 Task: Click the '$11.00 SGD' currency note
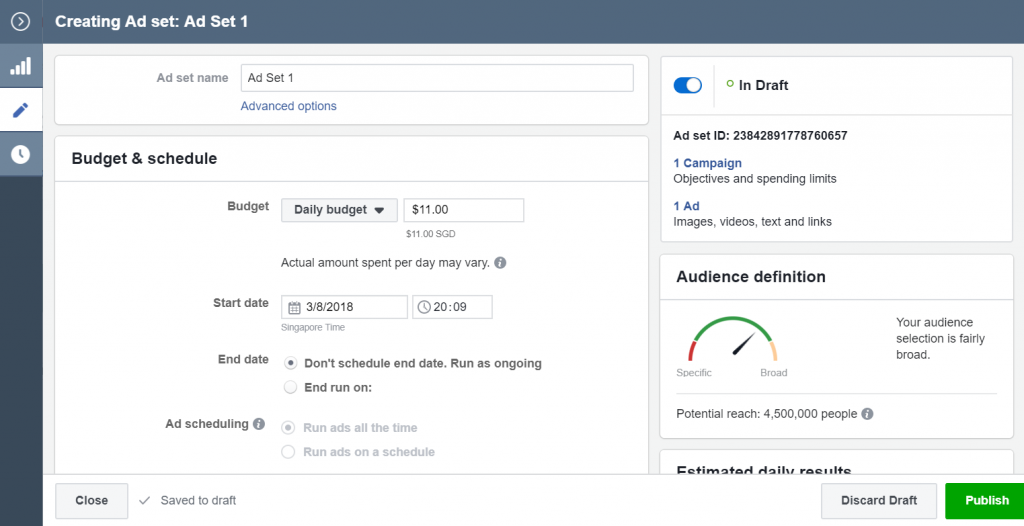click(x=430, y=234)
